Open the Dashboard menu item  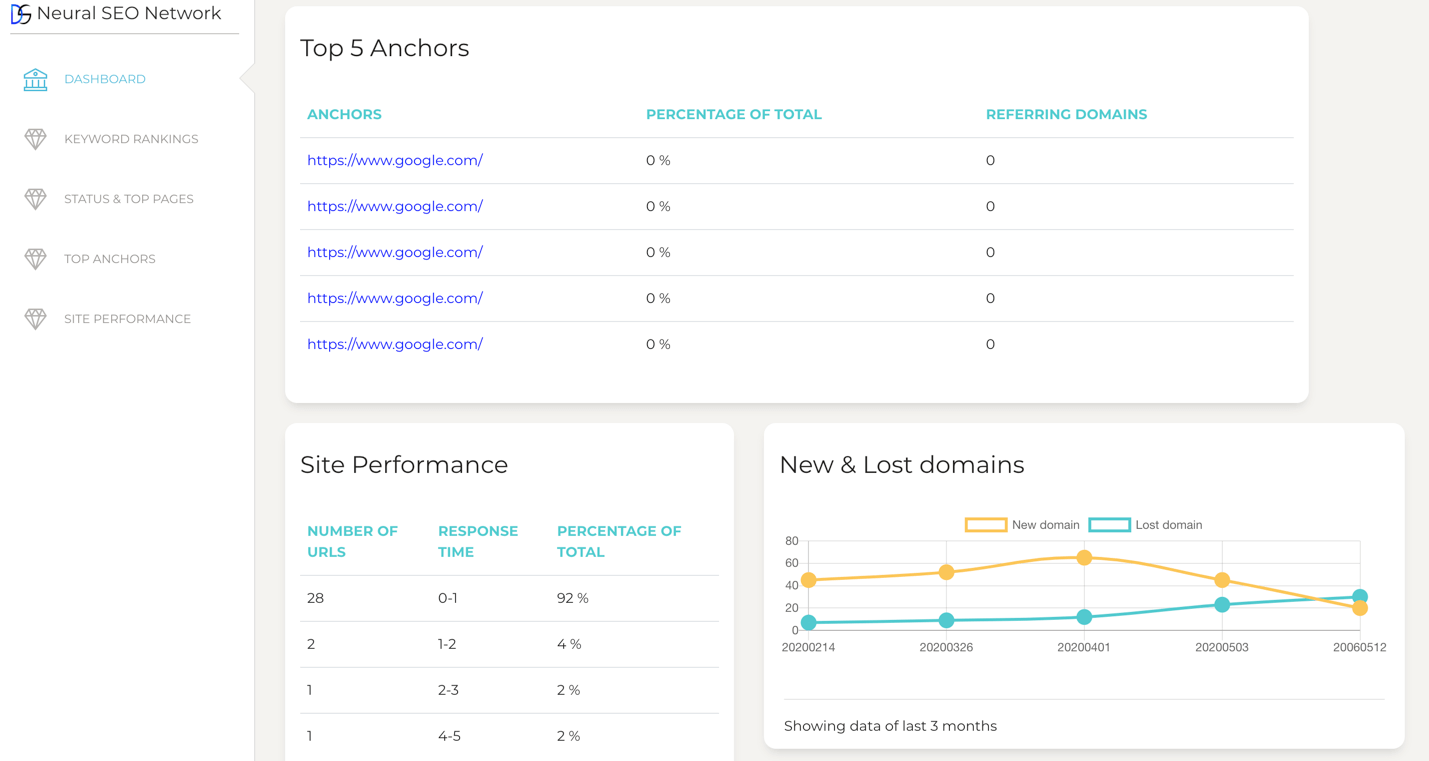click(105, 79)
